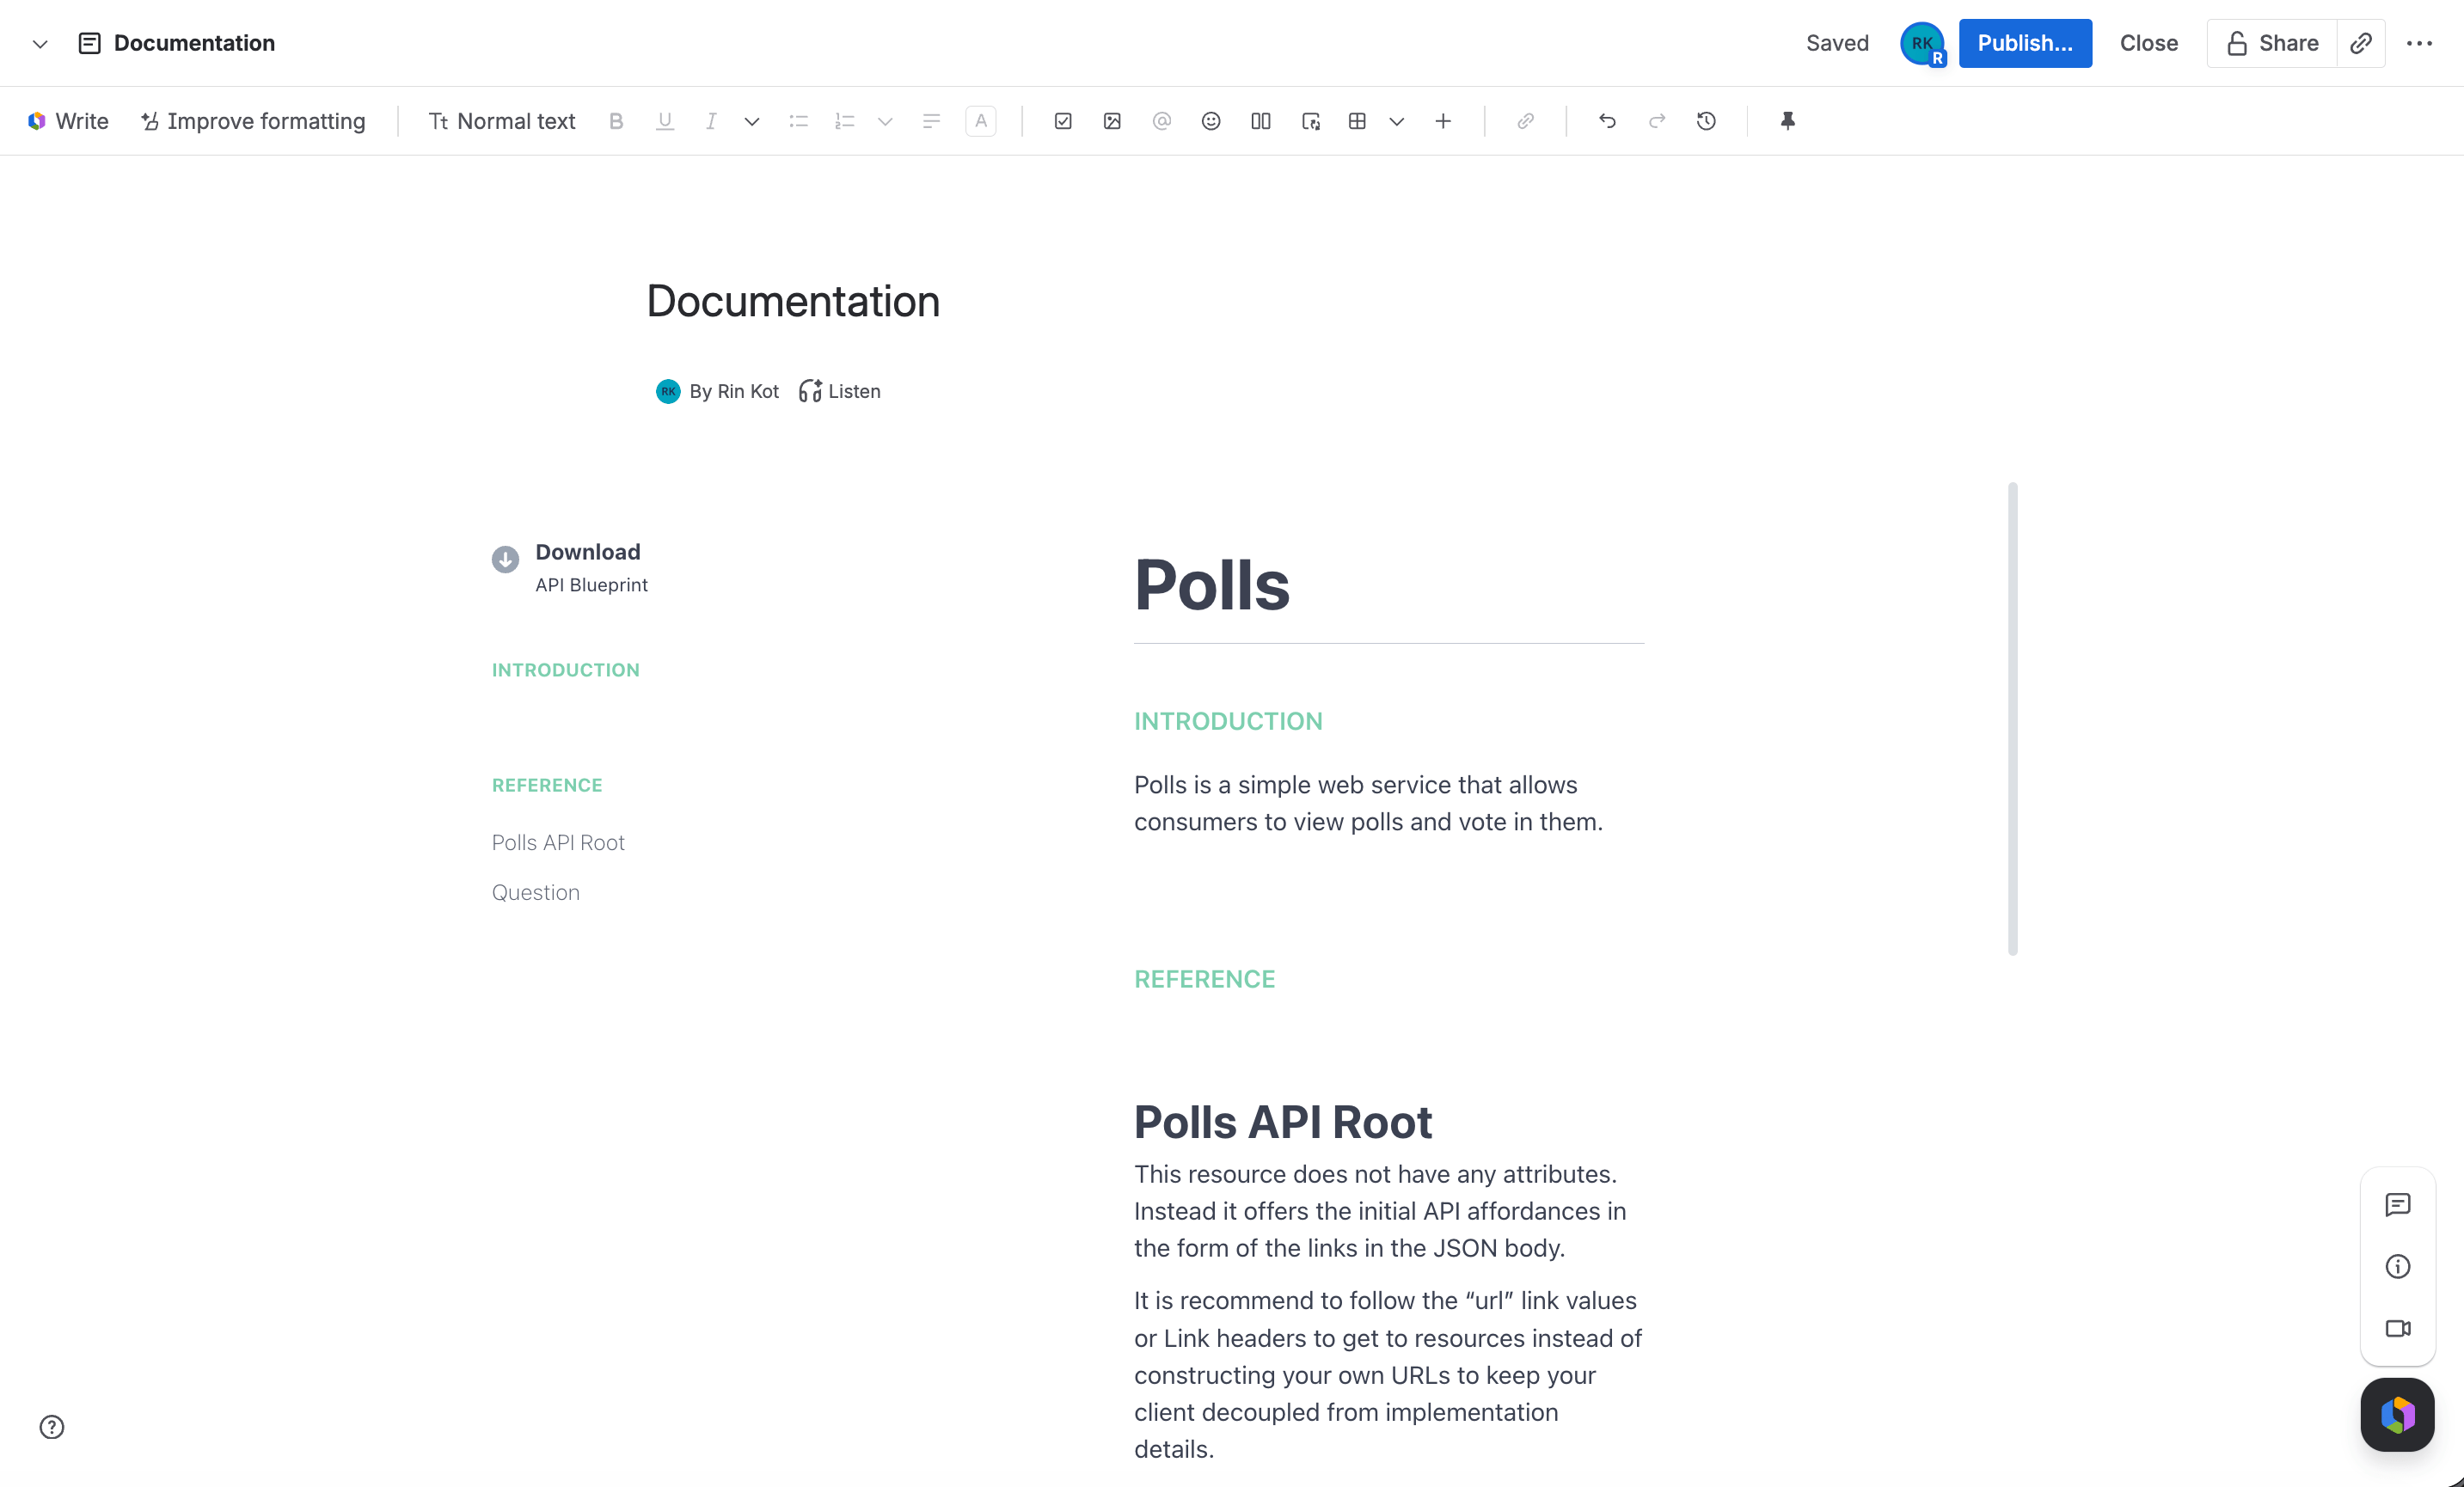Open Question in the sidebar navigation
This screenshot has width=2464, height=1487.
tap(535, 892)
